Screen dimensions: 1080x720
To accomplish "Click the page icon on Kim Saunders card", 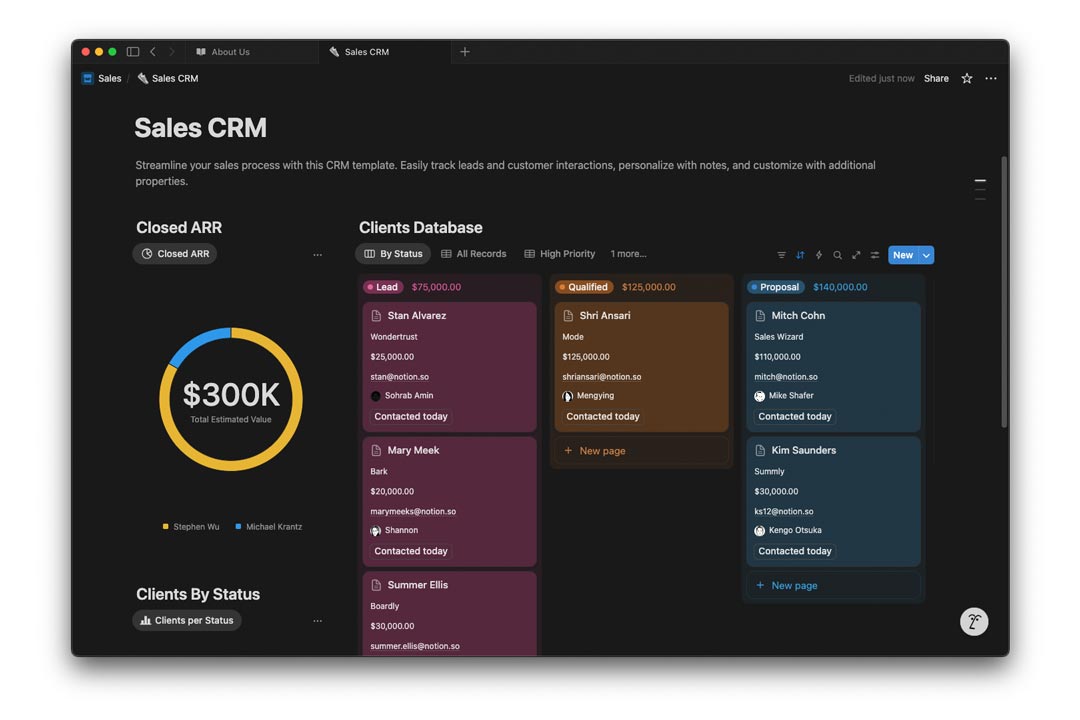I will pyautogui.click(x=760, y=450).
